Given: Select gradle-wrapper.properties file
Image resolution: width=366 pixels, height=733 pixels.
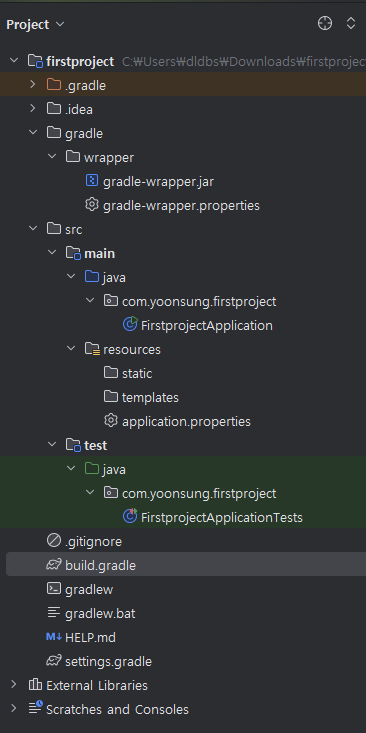Looking at the screenshot, I should (x=181, y=205).
